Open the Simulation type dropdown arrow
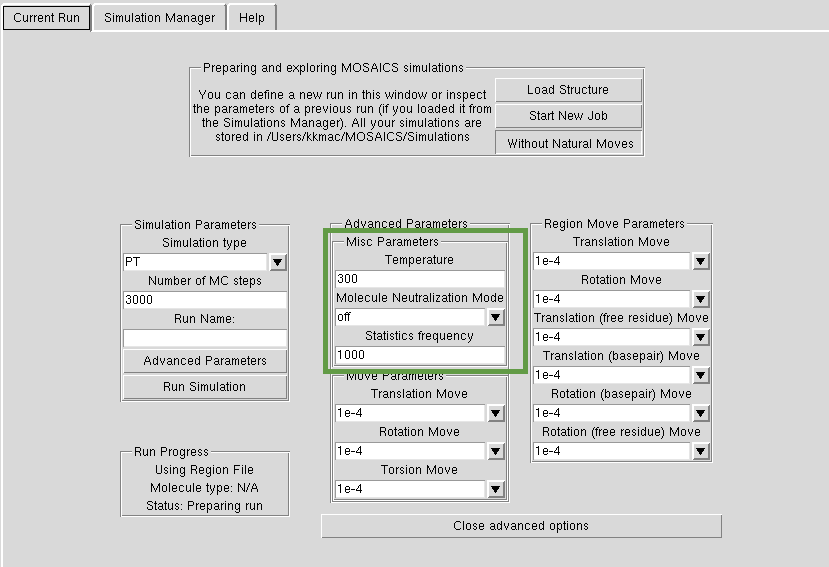This screenshot has width=829, height=567. click(278, 262)
